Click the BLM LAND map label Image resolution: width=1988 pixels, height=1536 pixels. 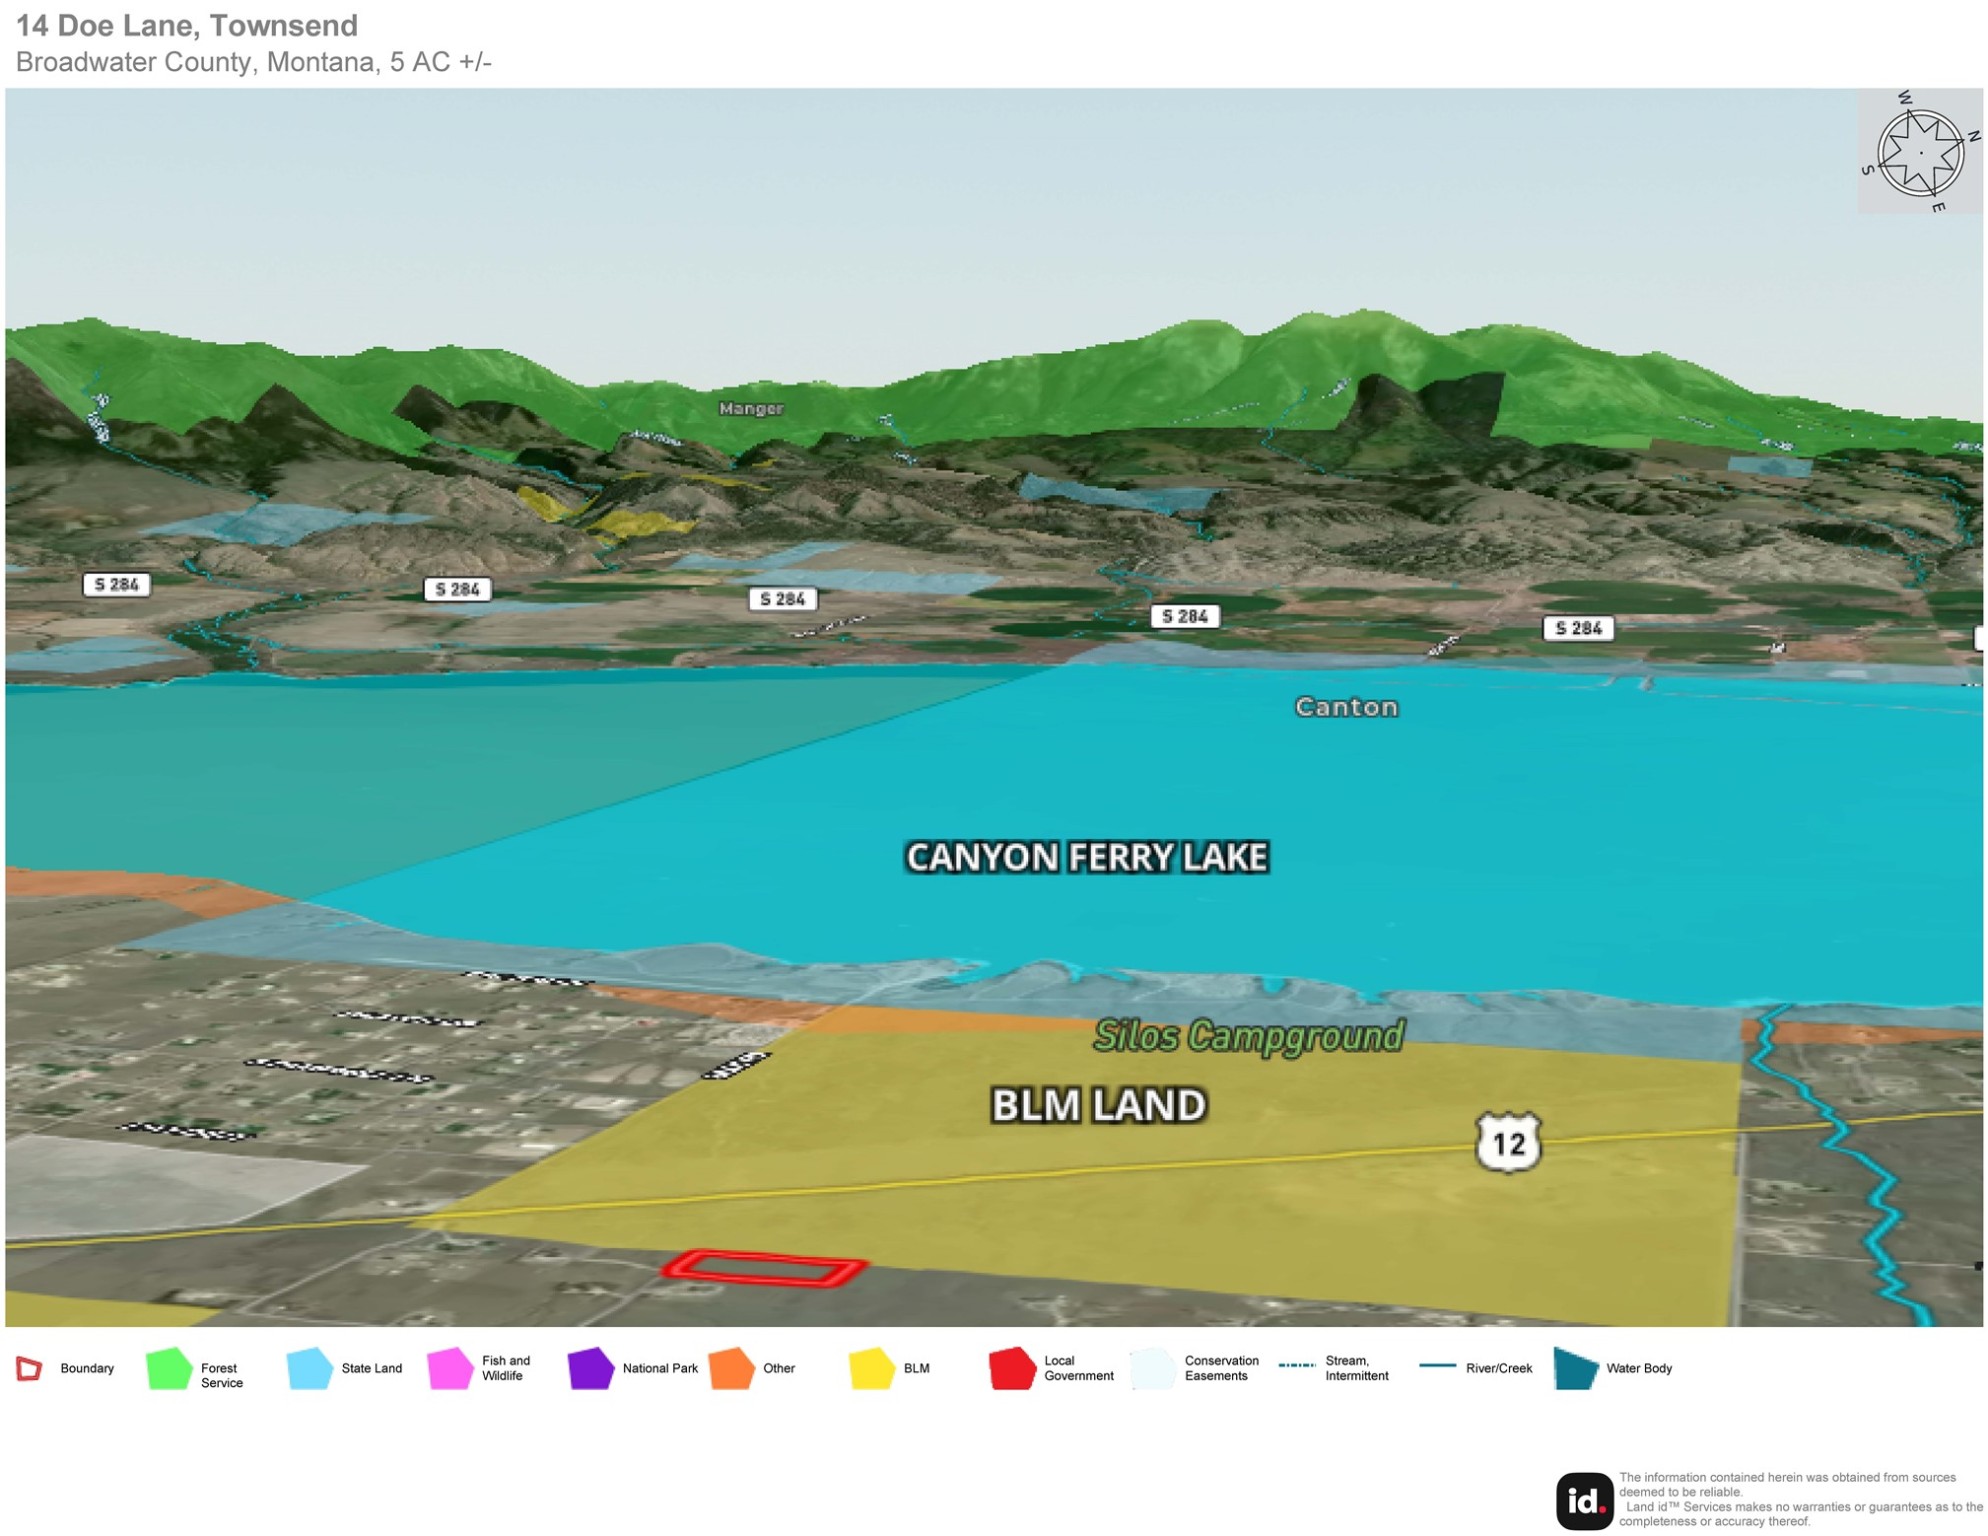(1098, 1106)
